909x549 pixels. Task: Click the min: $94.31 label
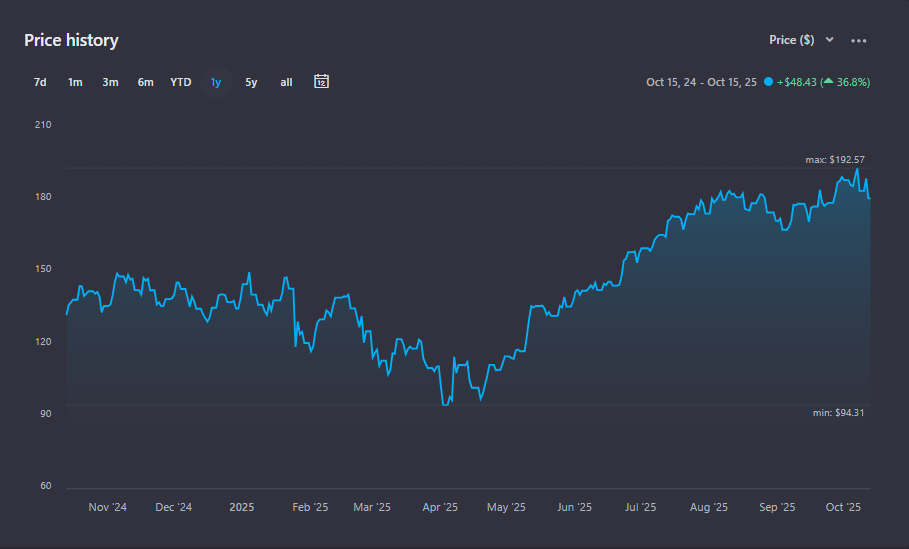(836, 413)
